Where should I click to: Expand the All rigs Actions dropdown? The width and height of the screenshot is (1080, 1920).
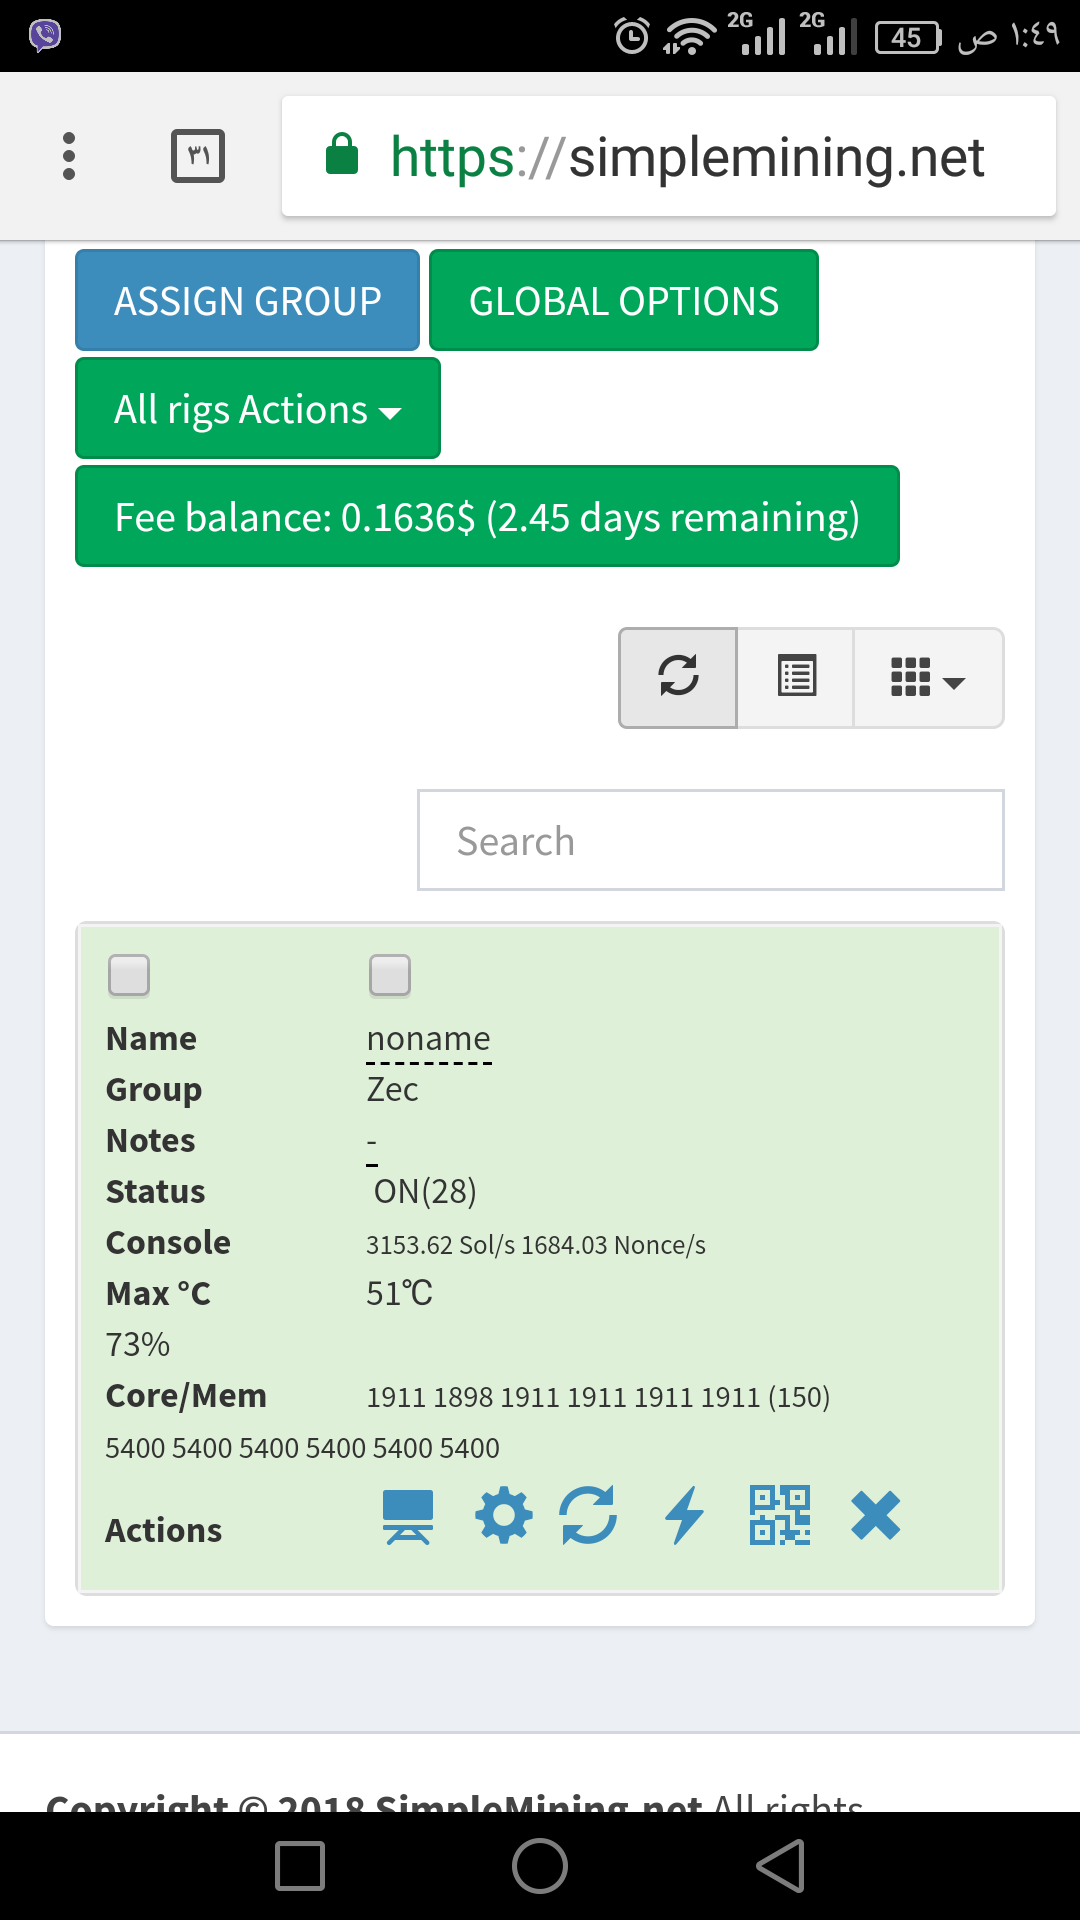point(258,408)
